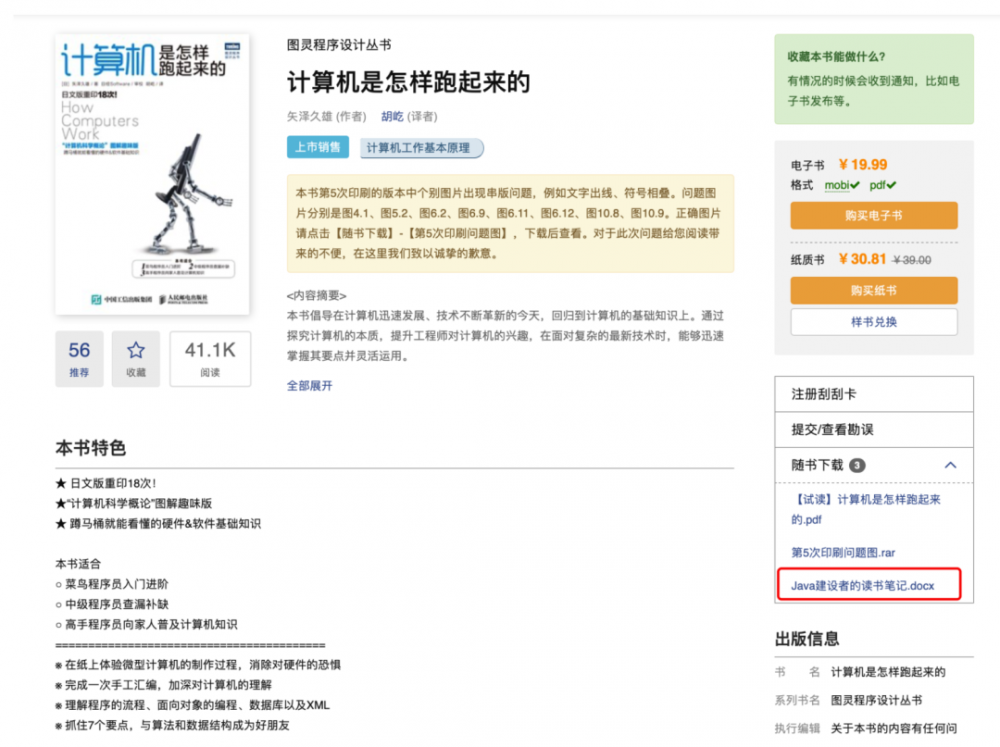The image size is (1000, 747).
Task: Open author link 矢泽久雄
Action: (308, 116)
